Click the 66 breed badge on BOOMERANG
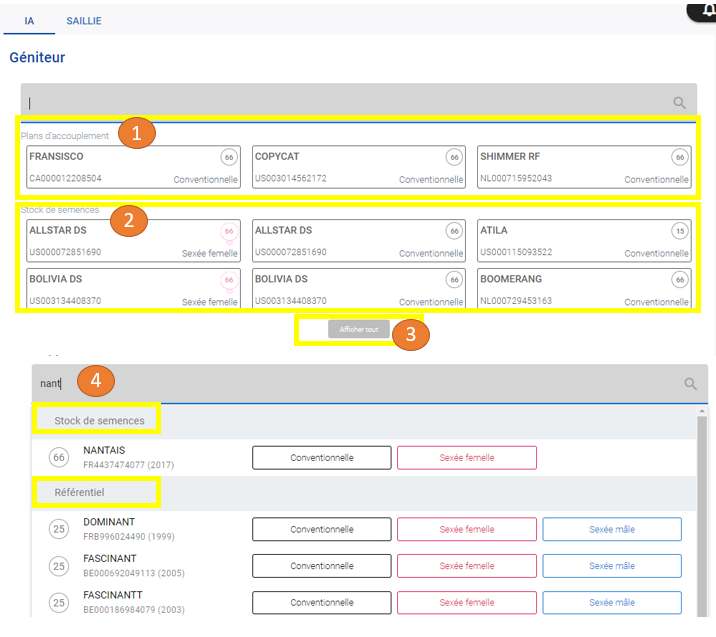 tap(680, 280)
